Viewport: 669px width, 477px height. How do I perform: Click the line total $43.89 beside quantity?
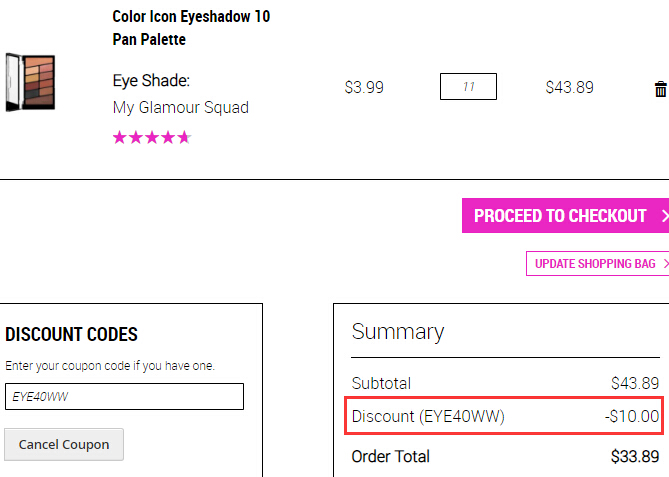point(570,87)
